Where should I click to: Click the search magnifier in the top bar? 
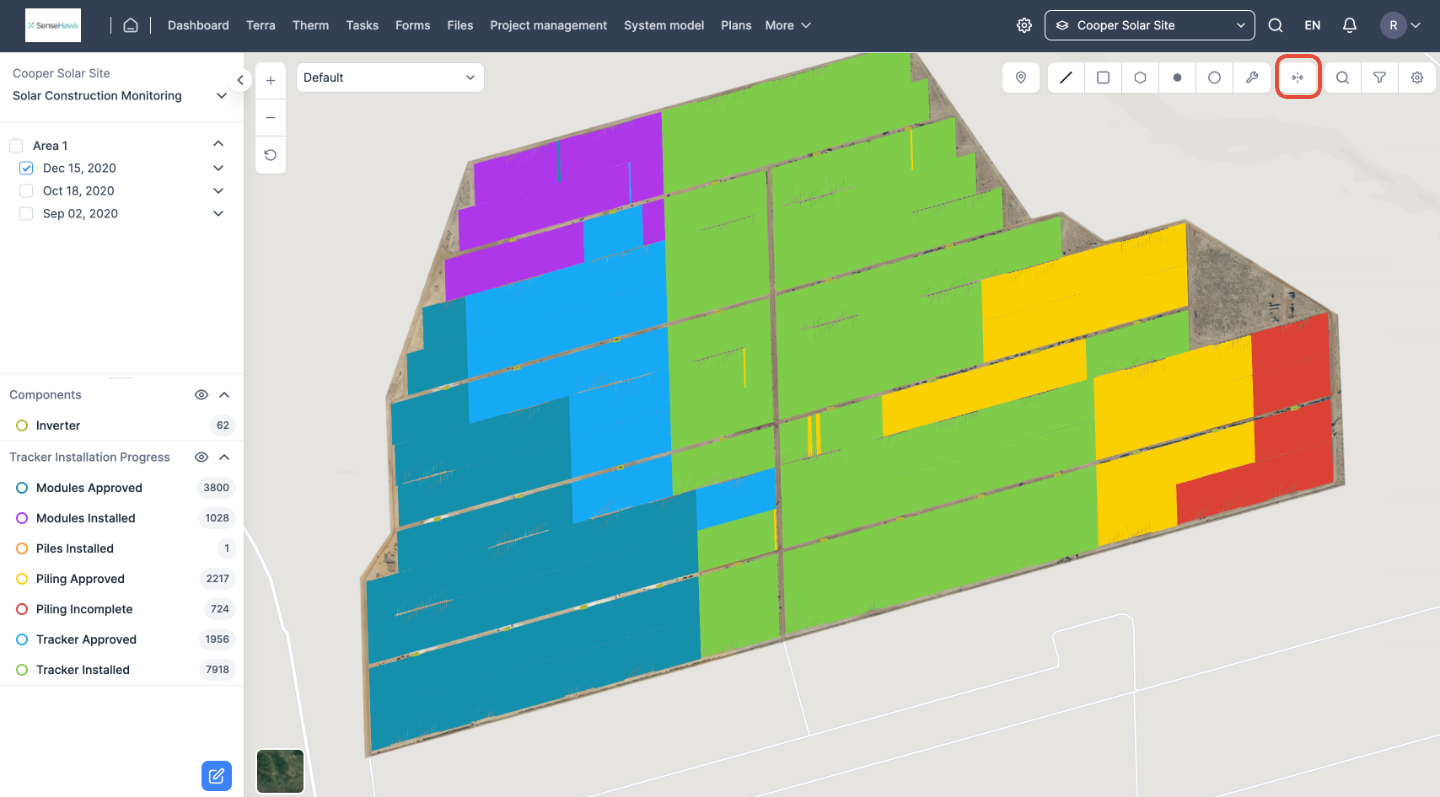pos(1275,25)
